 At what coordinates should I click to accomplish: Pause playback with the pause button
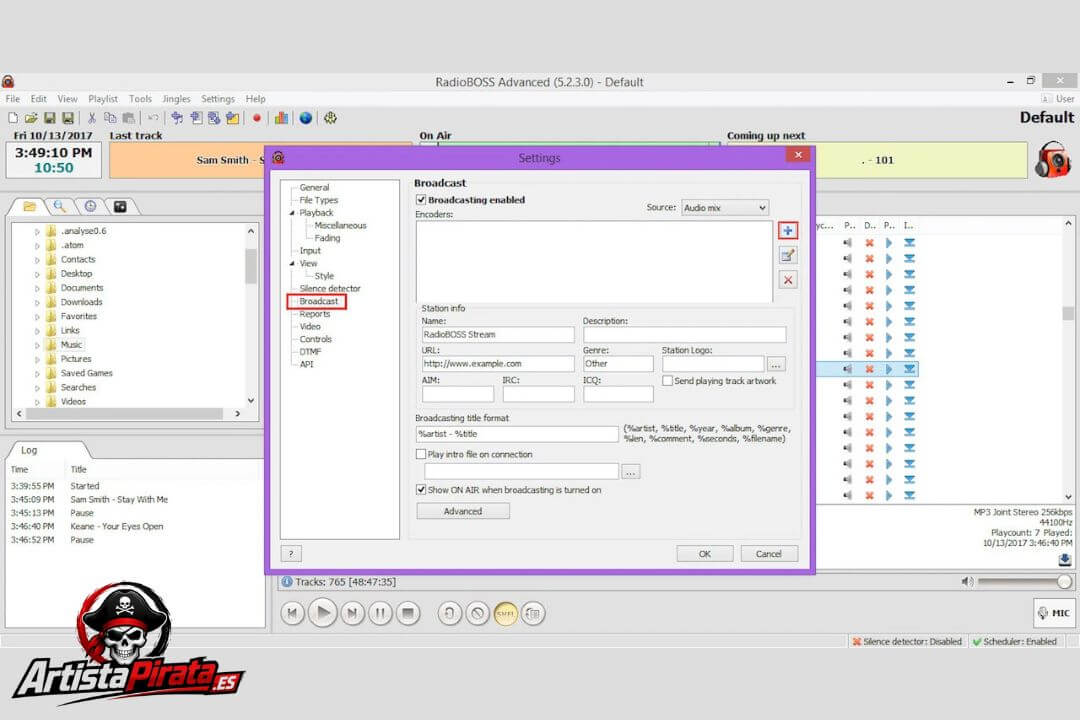click(380, 613)
